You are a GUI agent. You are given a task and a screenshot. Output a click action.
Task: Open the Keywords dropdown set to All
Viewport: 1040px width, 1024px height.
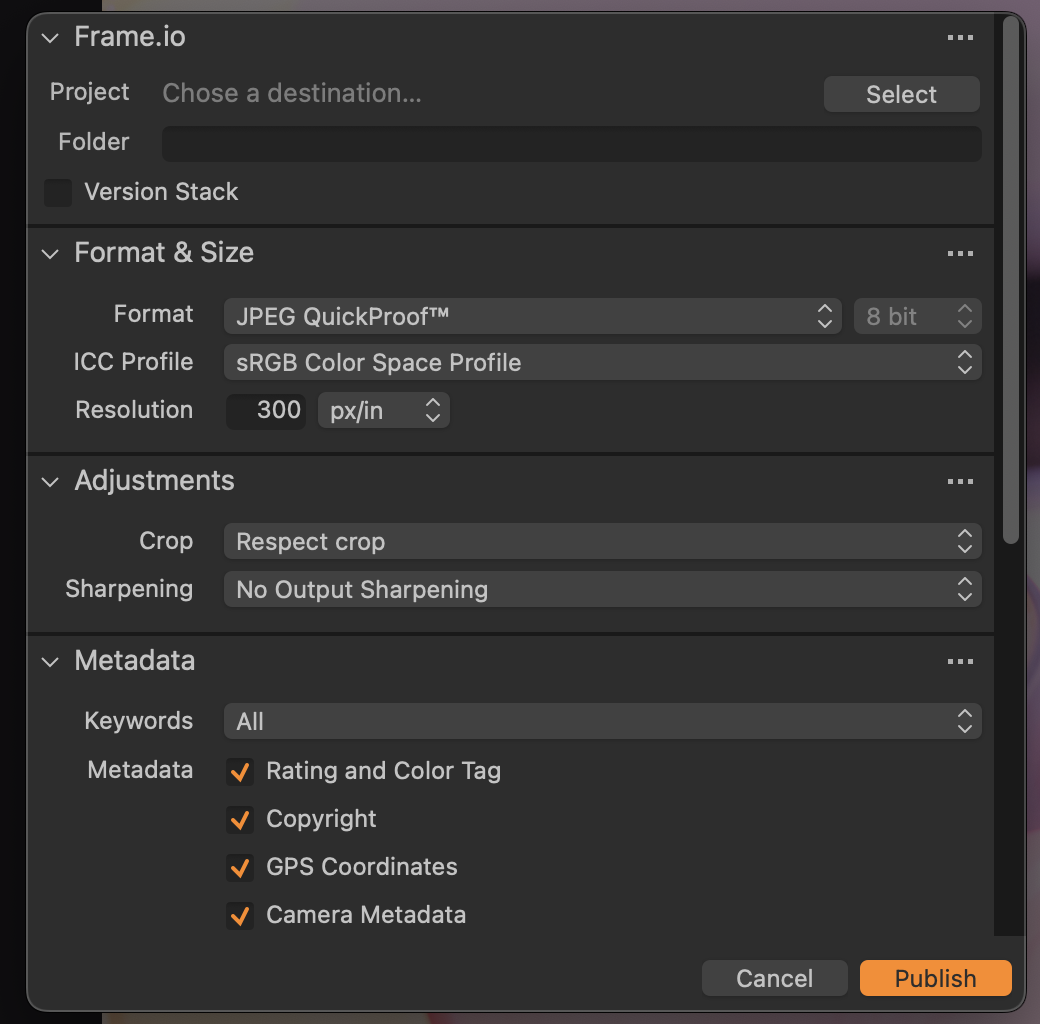coord(602,721)
